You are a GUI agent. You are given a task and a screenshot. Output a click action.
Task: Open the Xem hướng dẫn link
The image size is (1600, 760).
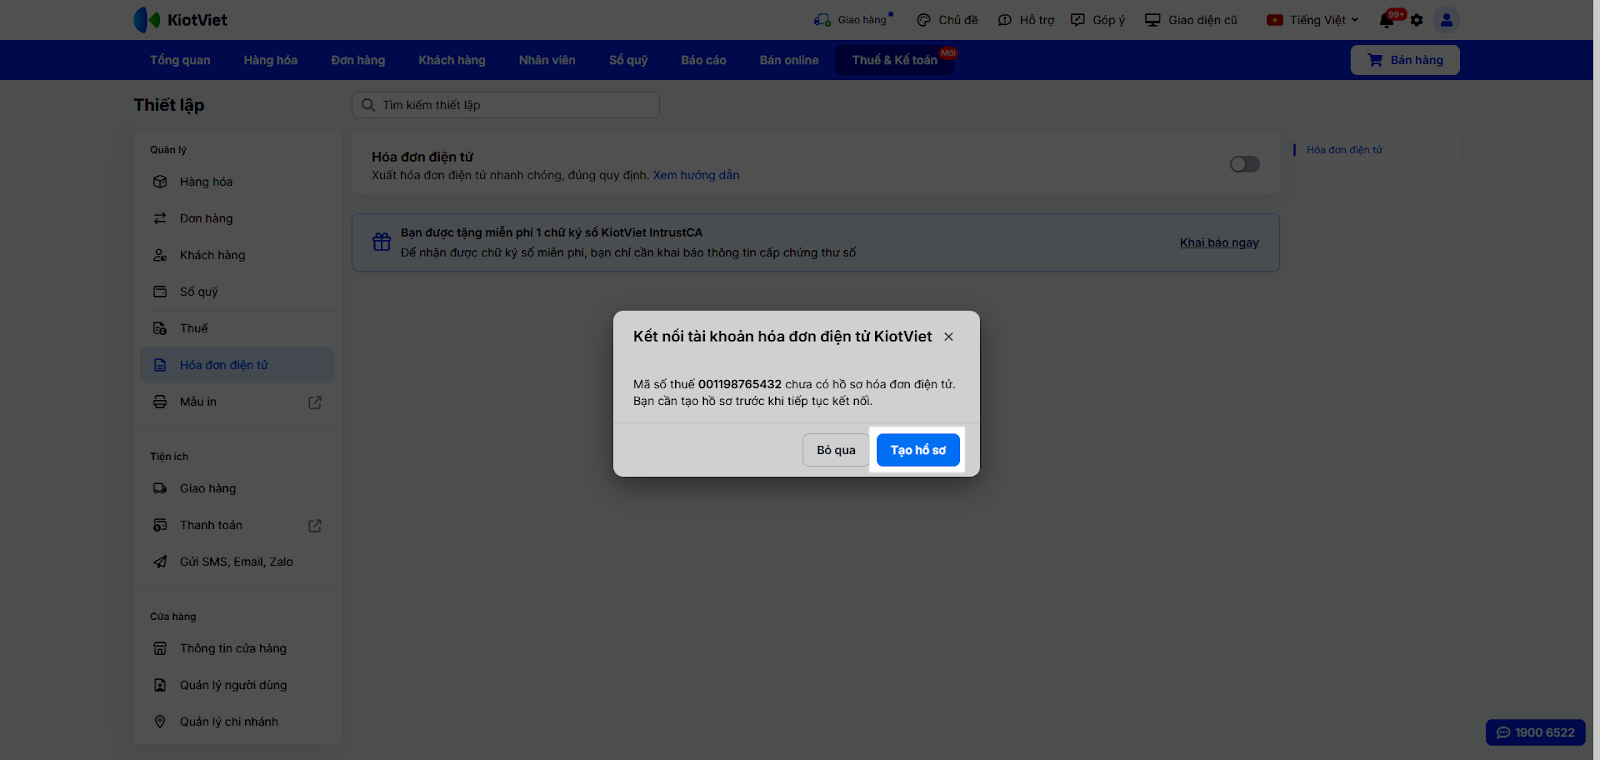click(x=696, y=175)
